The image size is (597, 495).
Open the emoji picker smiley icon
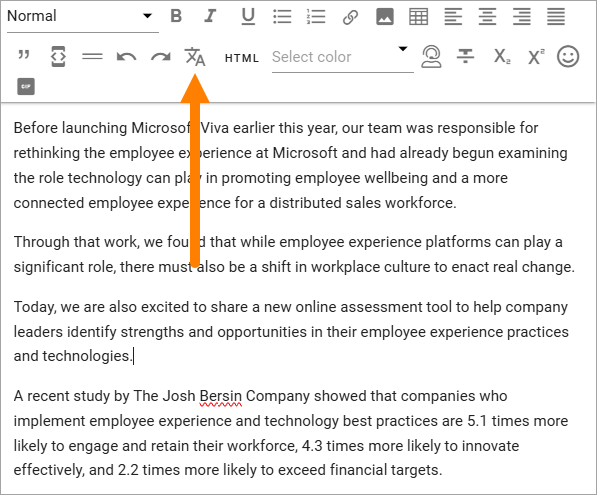pos(568,57)
